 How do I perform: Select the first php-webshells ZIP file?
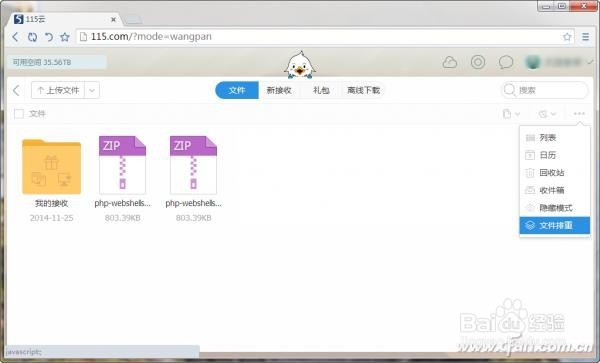(122, 165)
